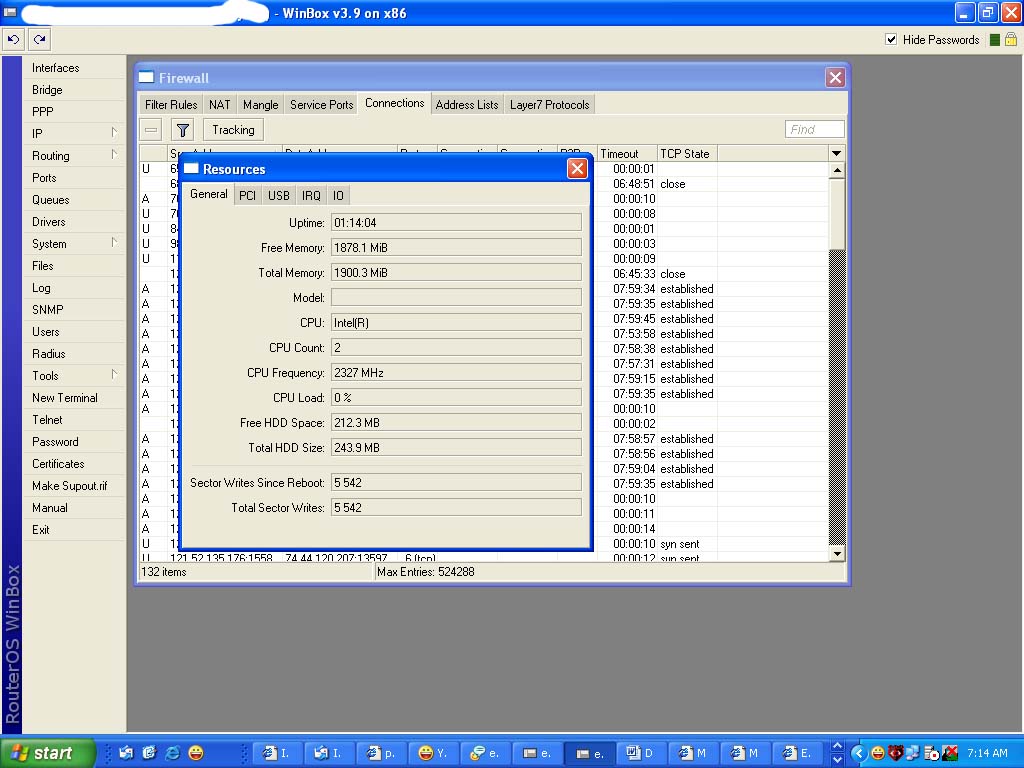The height and width of the screenshot is (768, 1024).
Task: Expand the IP submenu
Action: (75, 134)
